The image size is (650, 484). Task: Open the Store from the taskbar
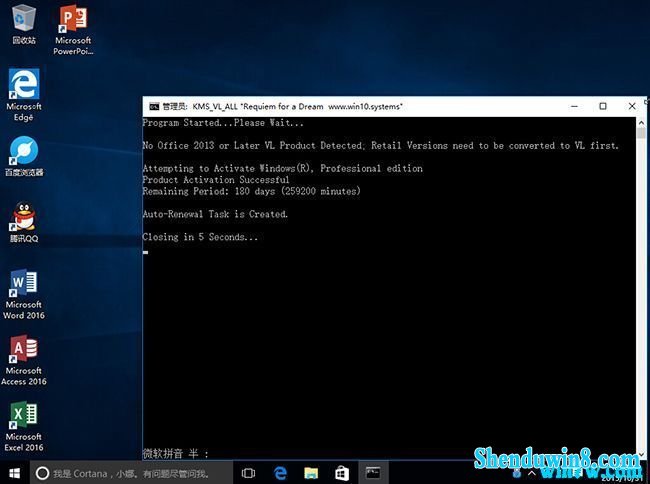[x=342, y=473]
